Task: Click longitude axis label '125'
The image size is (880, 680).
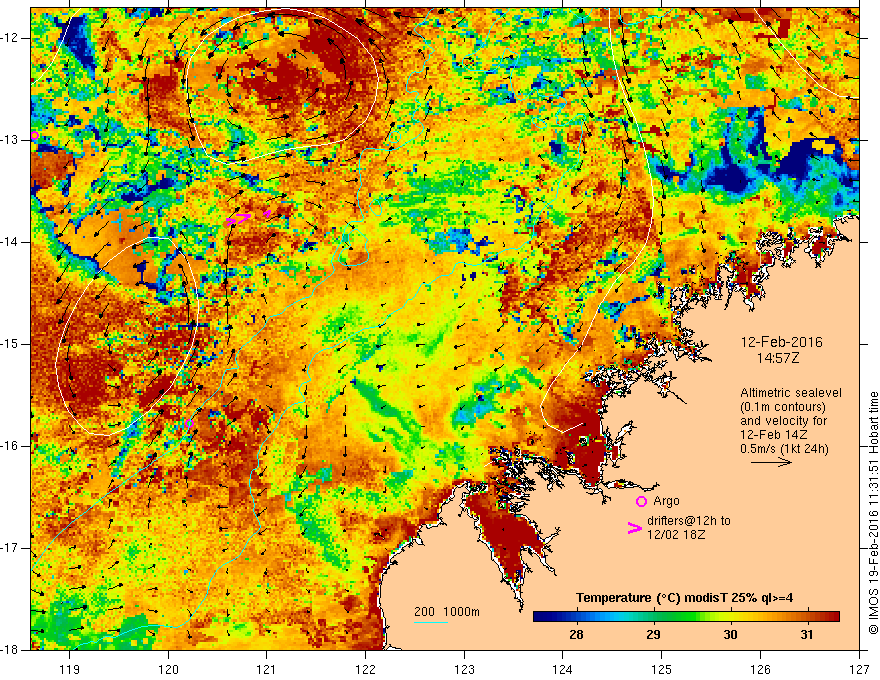Action: point(662,669)
